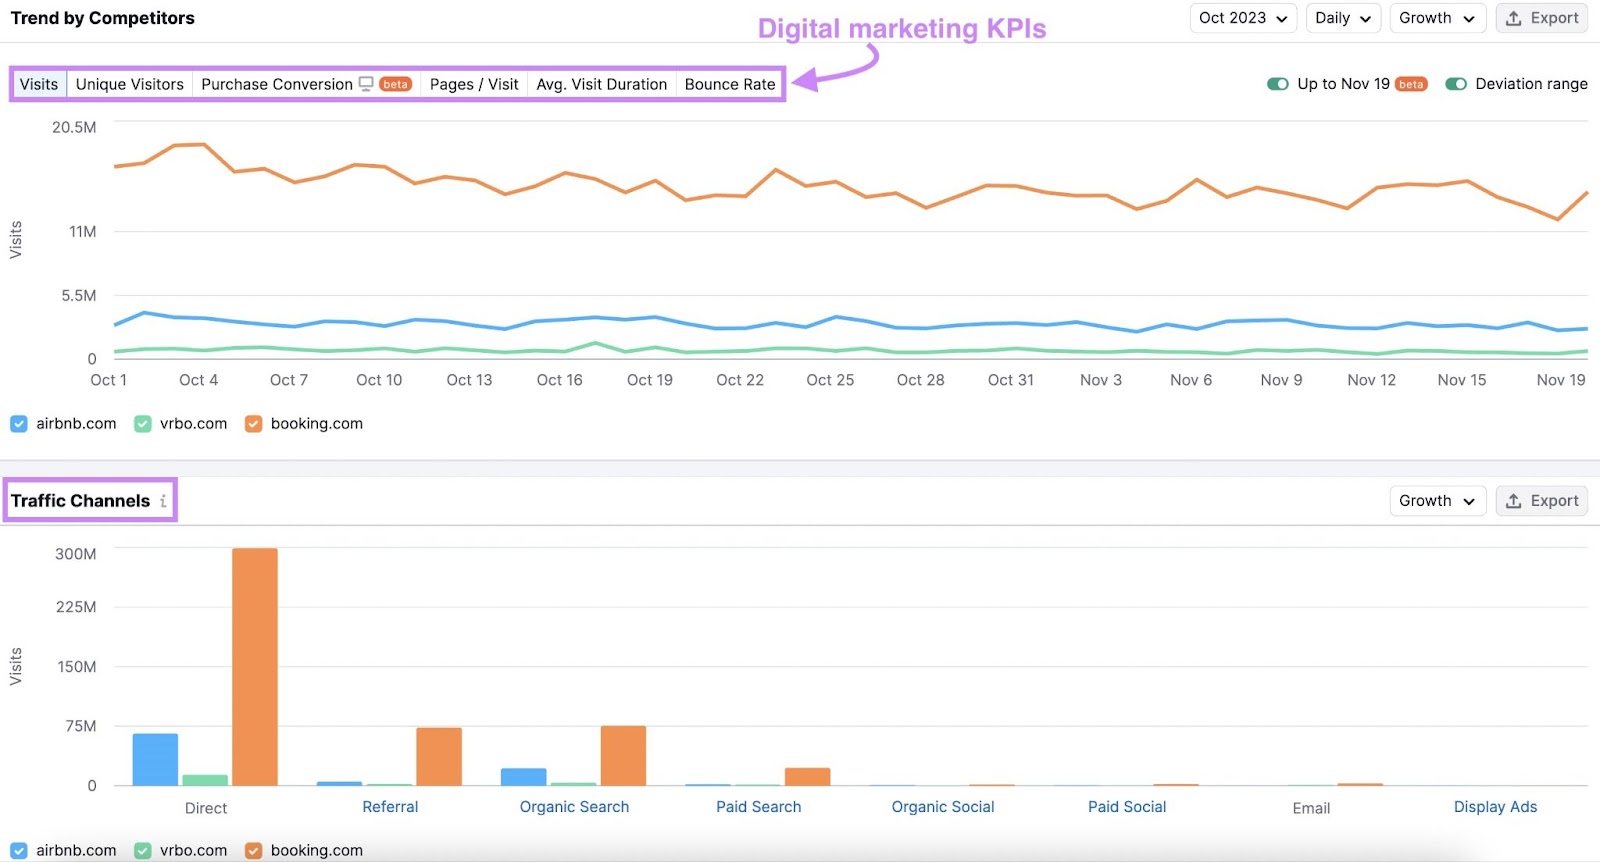Click the airbnb.com Organic Search bar

pos(523,777)
